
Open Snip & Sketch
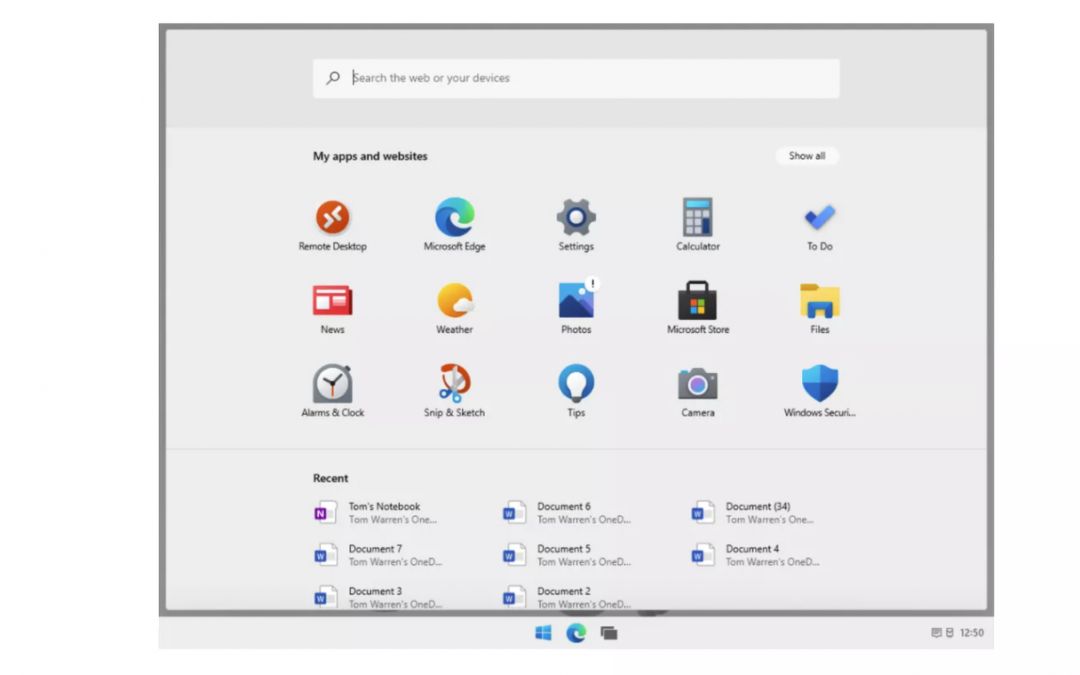pos(454,384)
